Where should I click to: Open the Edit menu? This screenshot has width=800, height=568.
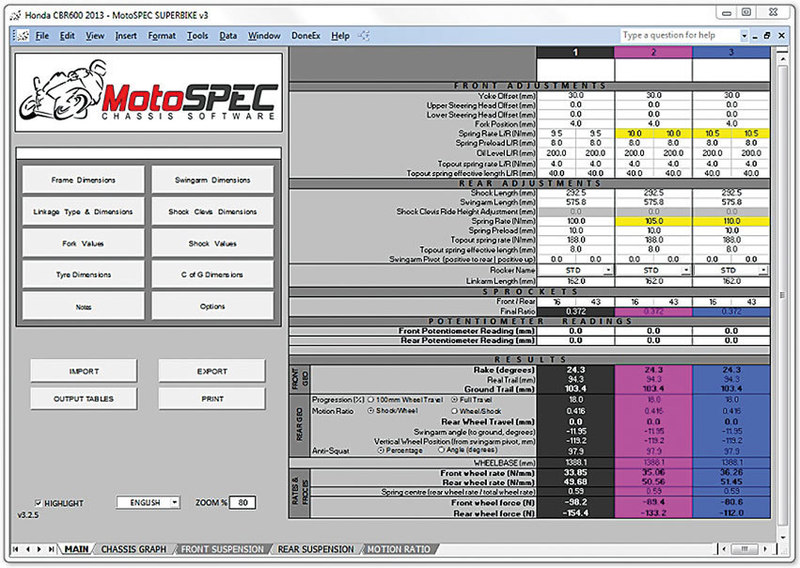(67, 36)
